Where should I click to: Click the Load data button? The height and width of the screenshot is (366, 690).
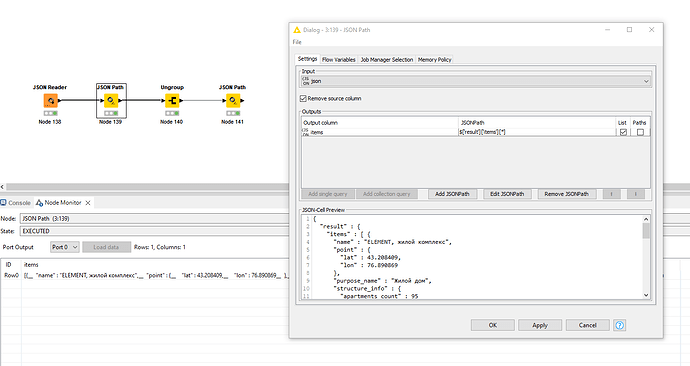pos(106,247)
